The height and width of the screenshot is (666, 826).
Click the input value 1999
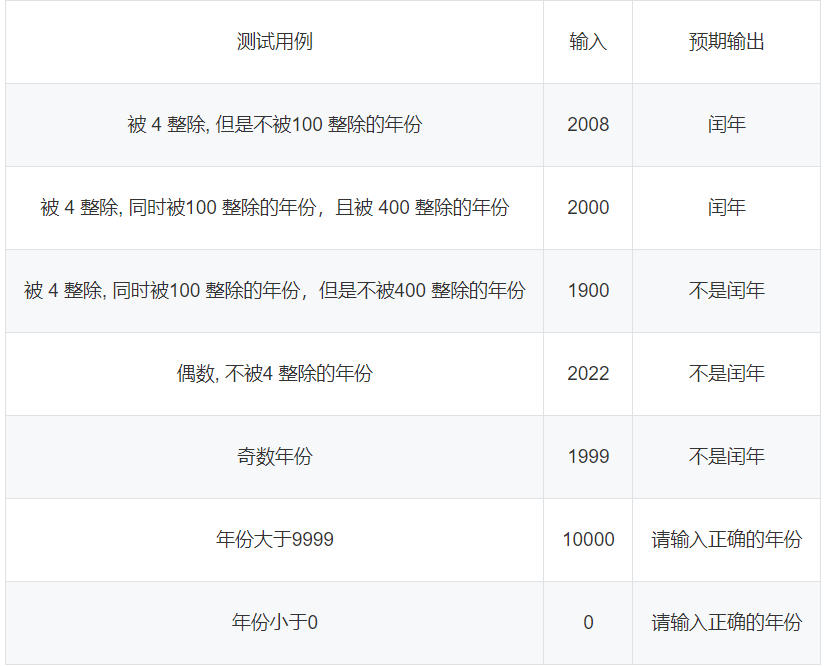coord(588,457)
